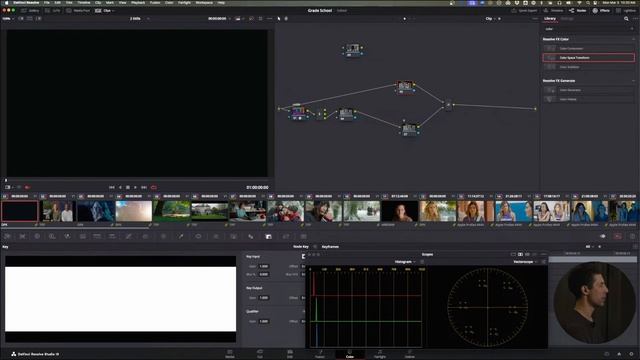Viewport: 640px width, 360px height.
Task: Switch to the Library tab in Effects
Action: [x=550, y=19]
